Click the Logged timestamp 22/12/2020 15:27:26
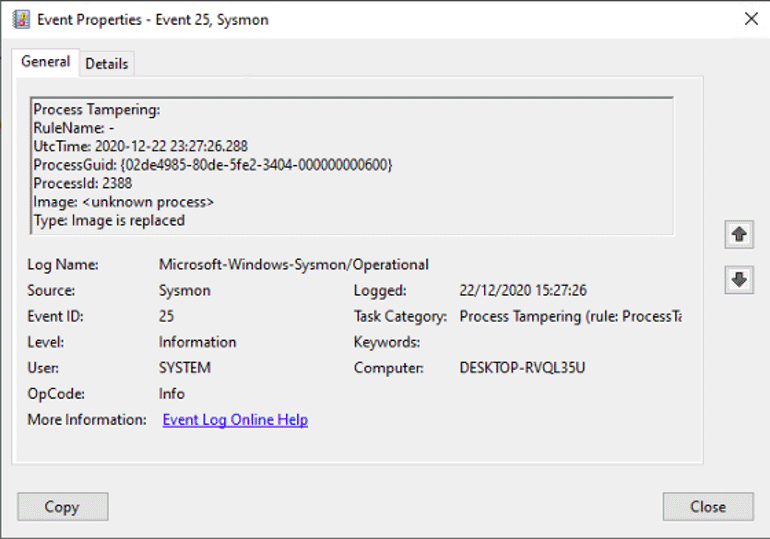Image resolution: width=770 pixels, height=539 pixels. click(x=522, y=291)
